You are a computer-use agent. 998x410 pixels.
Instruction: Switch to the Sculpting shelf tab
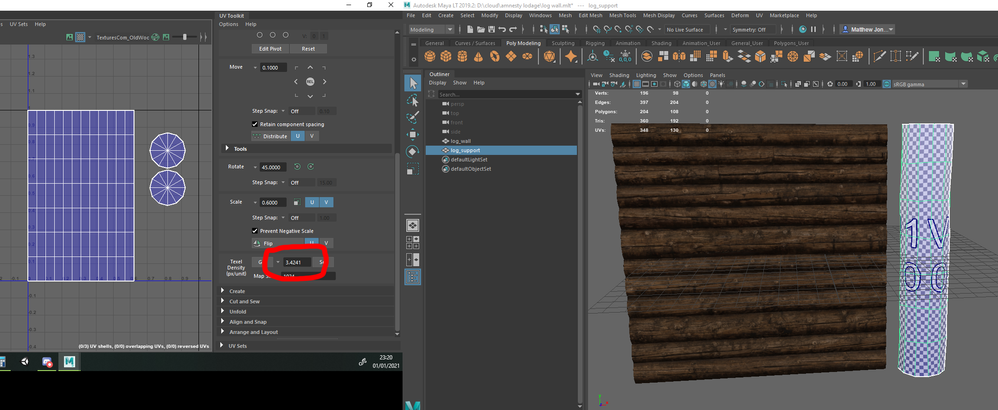click(563, 43)
